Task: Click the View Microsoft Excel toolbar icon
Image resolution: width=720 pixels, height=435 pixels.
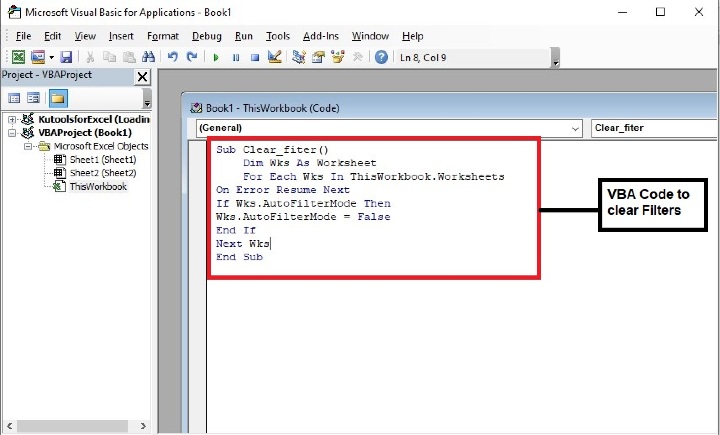Action: click(x=18, y=57)
